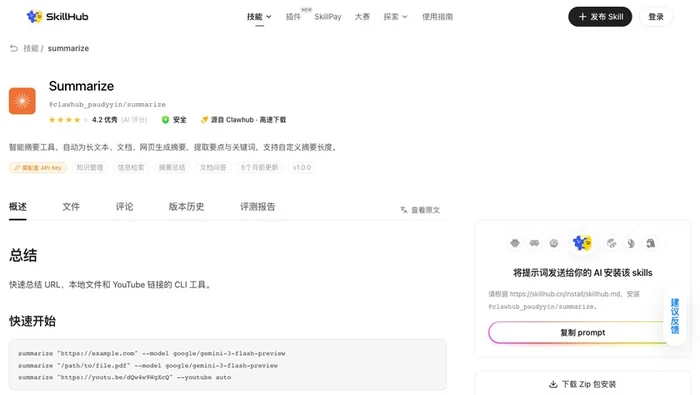This screenshot has width=700, height=395.
Task: Open the 大赛 navigation item
Action: 362,17
